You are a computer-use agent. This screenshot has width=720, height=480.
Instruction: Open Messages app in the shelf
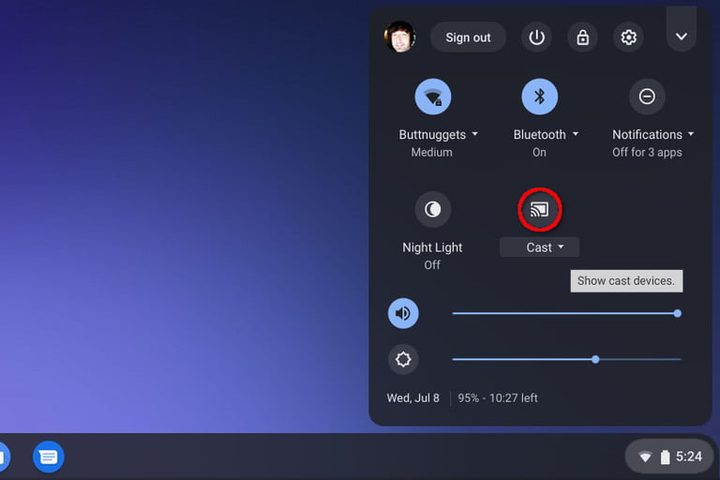(x=48, y=457)
